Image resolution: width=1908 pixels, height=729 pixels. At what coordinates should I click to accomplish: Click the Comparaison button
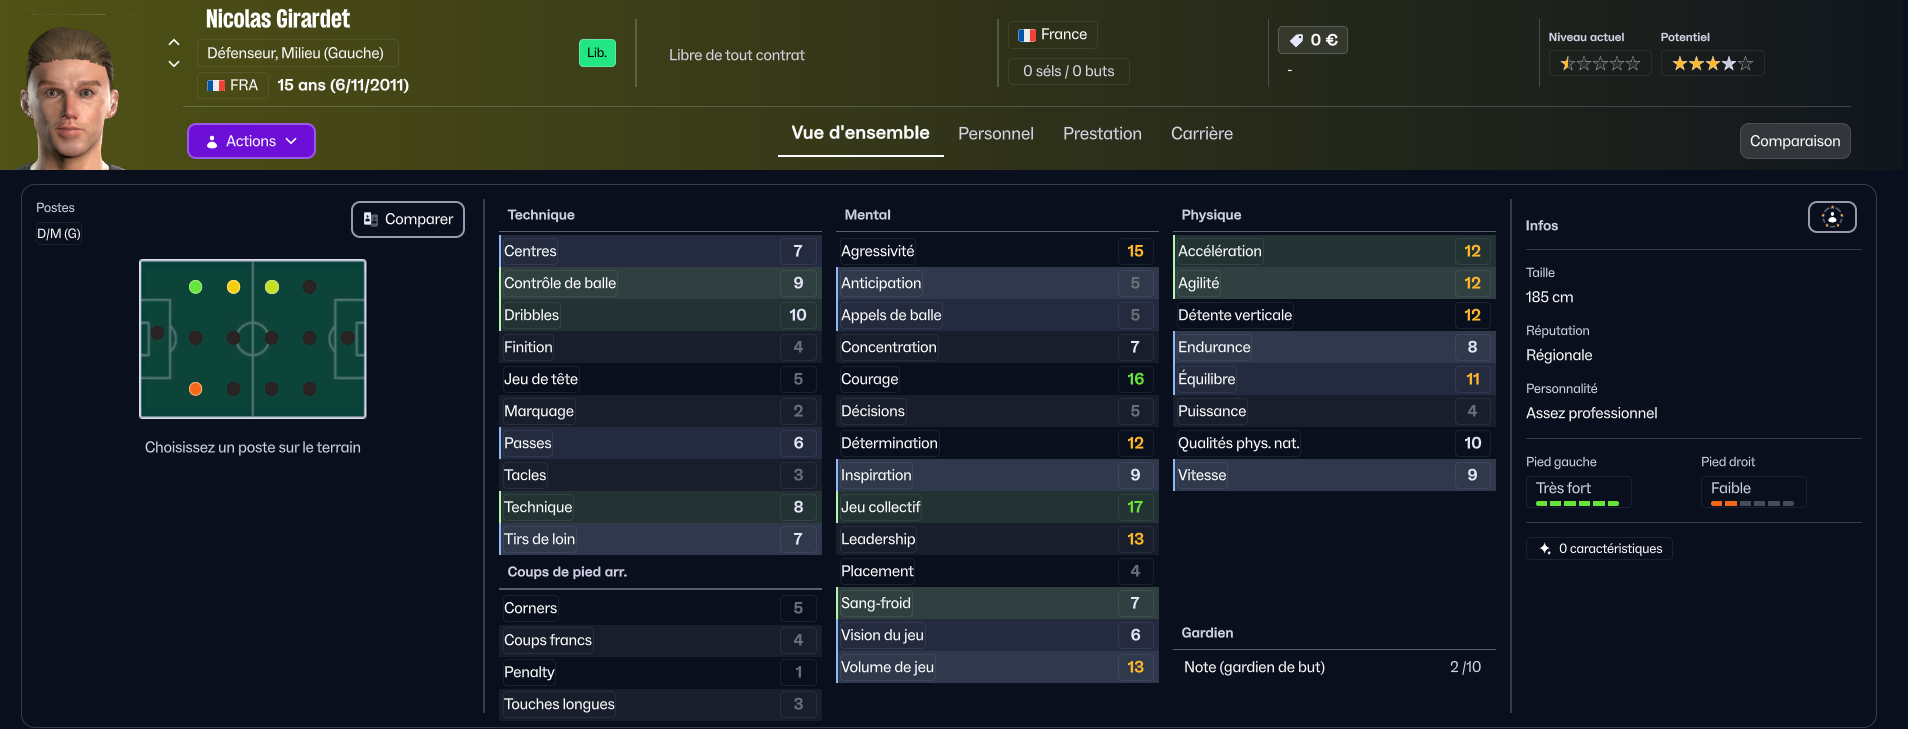[x=1794, y=141]
